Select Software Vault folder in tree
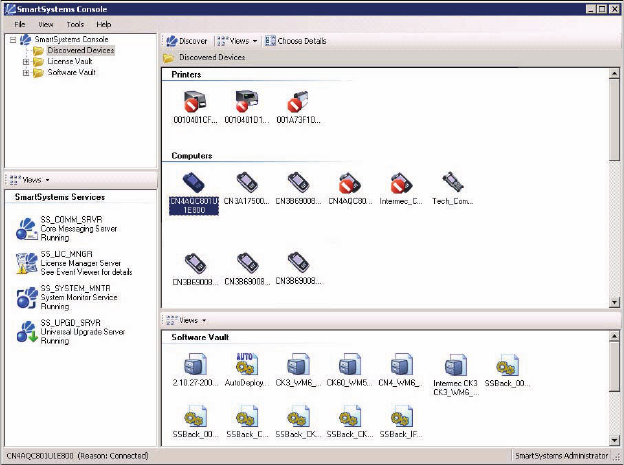 pyautogui.click(x=72, y=72)
